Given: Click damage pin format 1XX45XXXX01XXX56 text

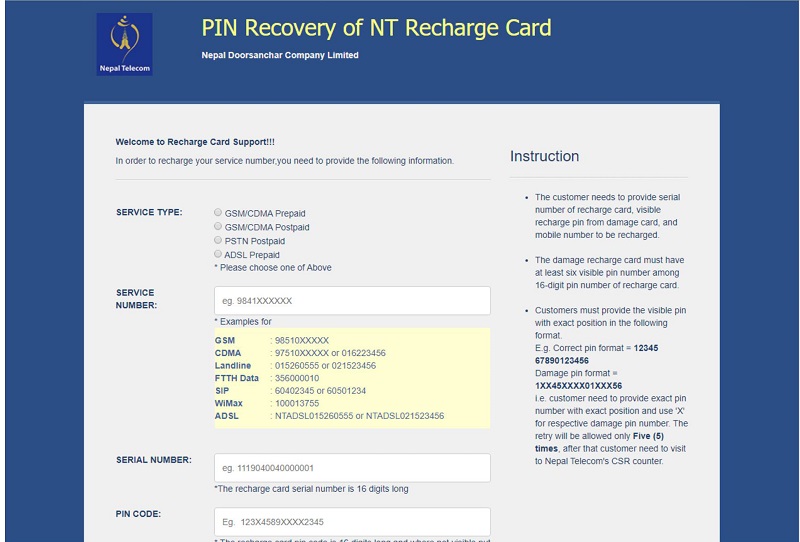Looking at the screenshot, I should point(579,386).
